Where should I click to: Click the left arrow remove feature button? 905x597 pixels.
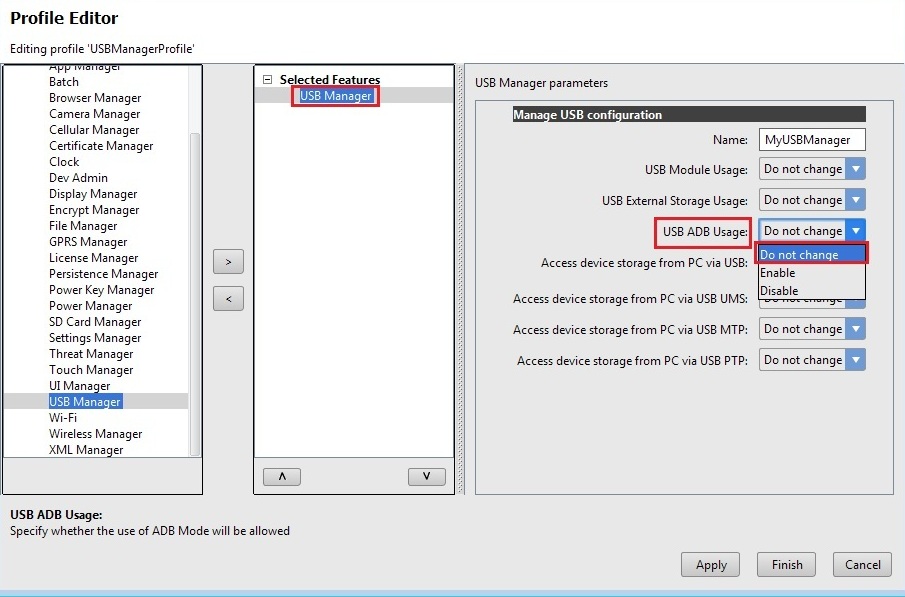pyautogui.click(x=228, y=298)
